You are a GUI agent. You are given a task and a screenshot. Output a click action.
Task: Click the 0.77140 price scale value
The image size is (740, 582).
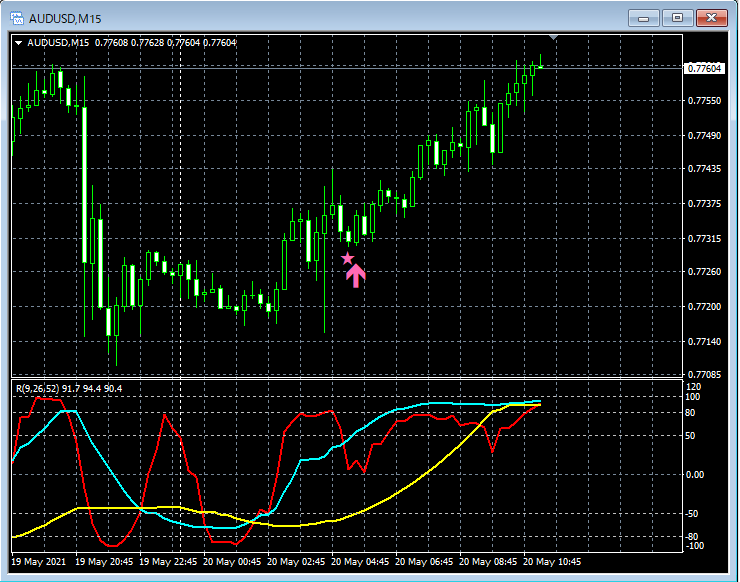click(x=705, y=341)
